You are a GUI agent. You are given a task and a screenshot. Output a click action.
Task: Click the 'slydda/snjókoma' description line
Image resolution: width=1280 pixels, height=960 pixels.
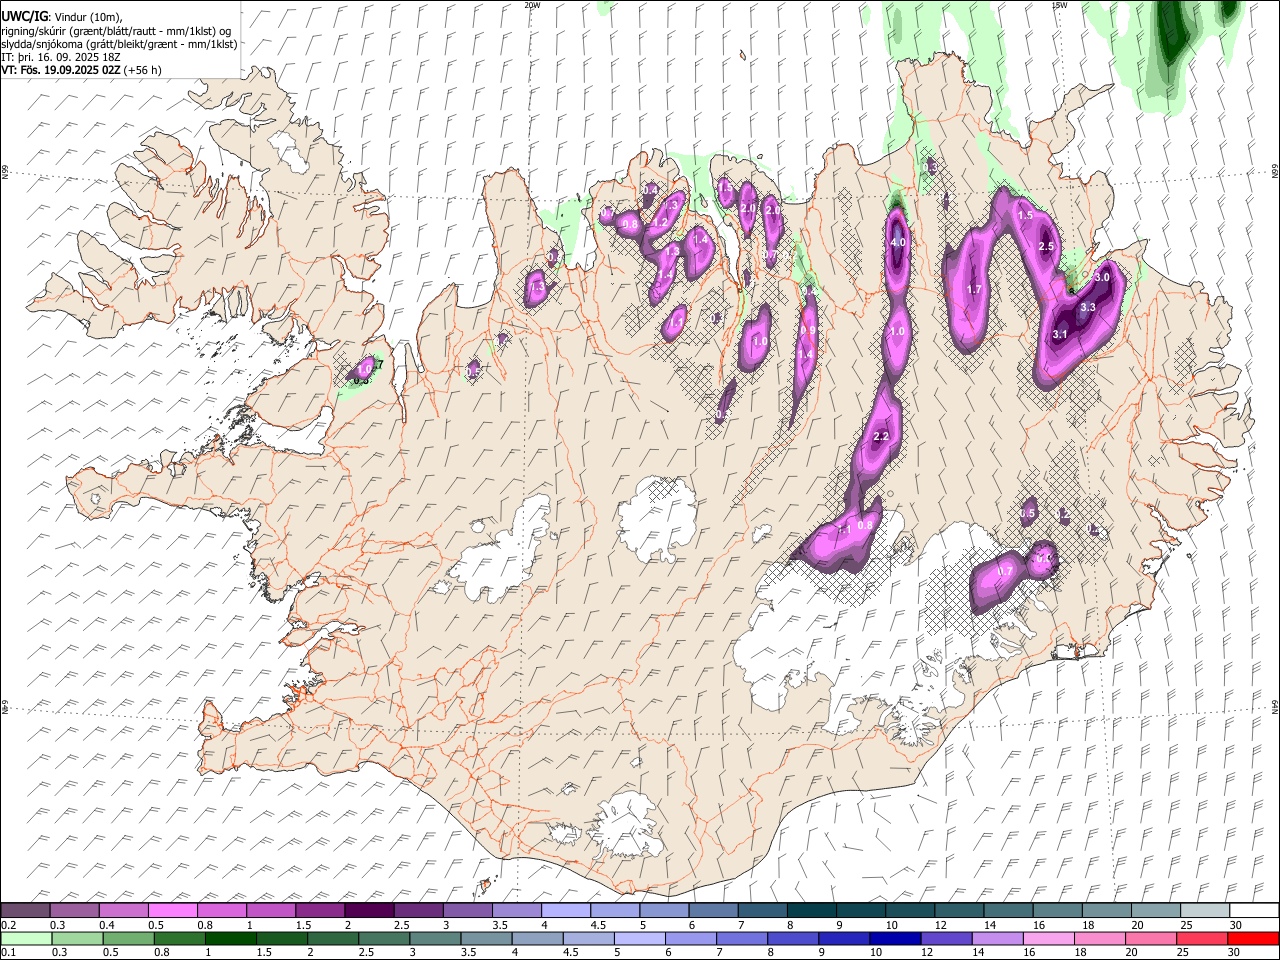click(x=119, y=44)
